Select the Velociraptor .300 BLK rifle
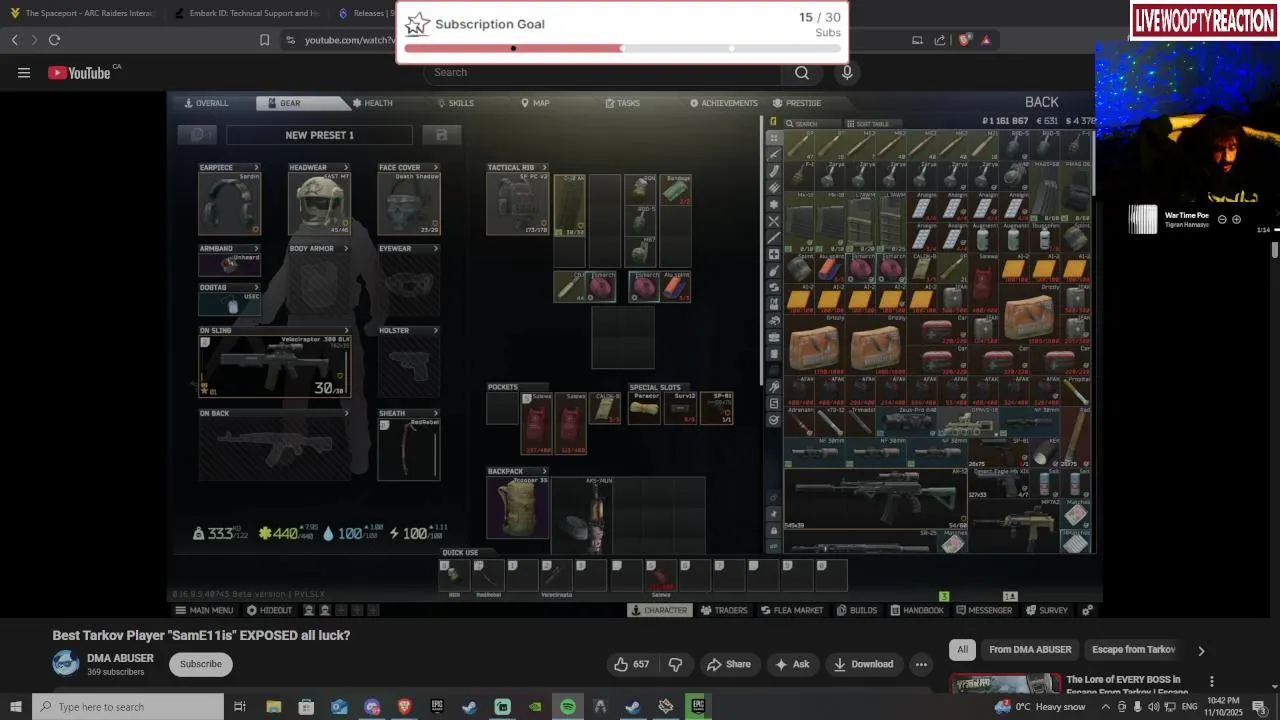This screenshot has height=720, width=1280. pos(275,366)
